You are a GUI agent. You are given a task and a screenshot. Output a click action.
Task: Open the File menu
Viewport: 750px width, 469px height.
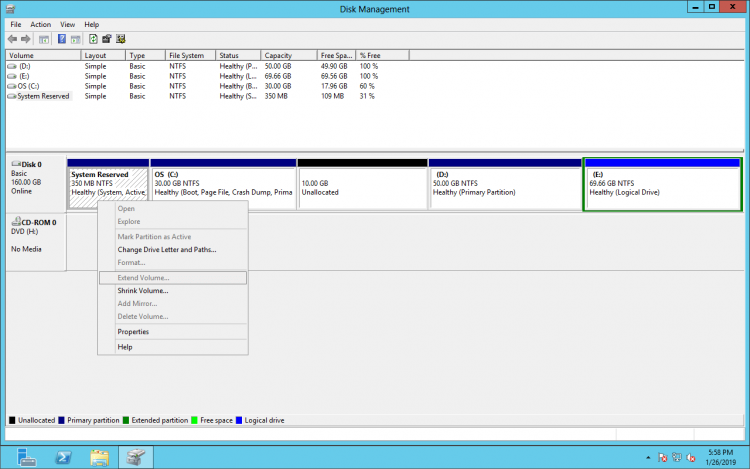16,24
